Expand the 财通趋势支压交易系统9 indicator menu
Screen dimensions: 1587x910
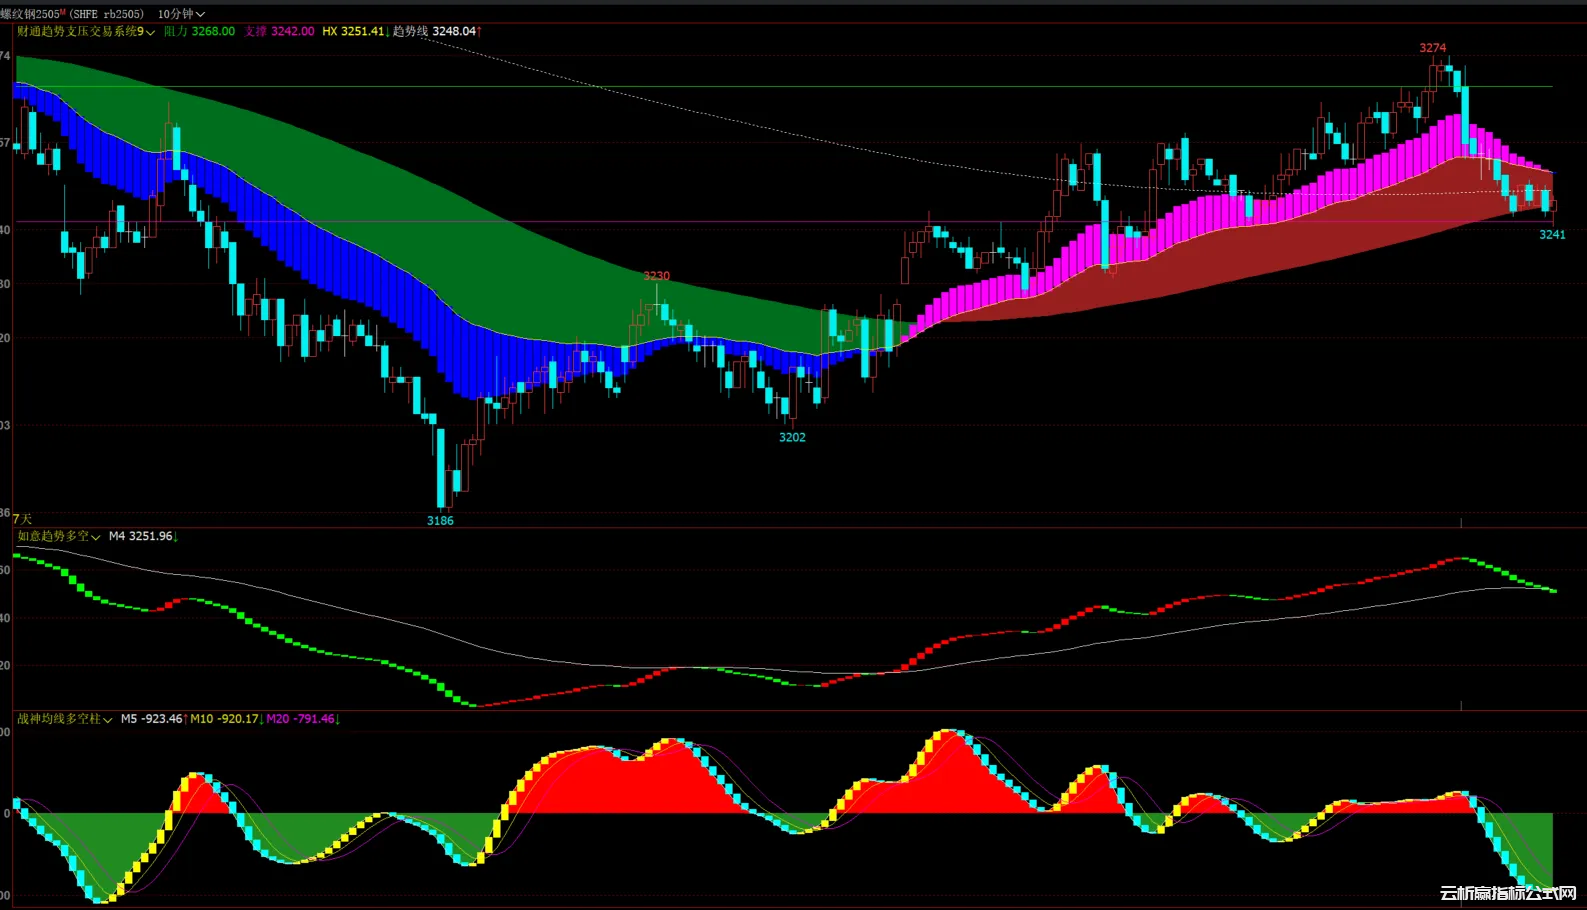coord(86,32)
